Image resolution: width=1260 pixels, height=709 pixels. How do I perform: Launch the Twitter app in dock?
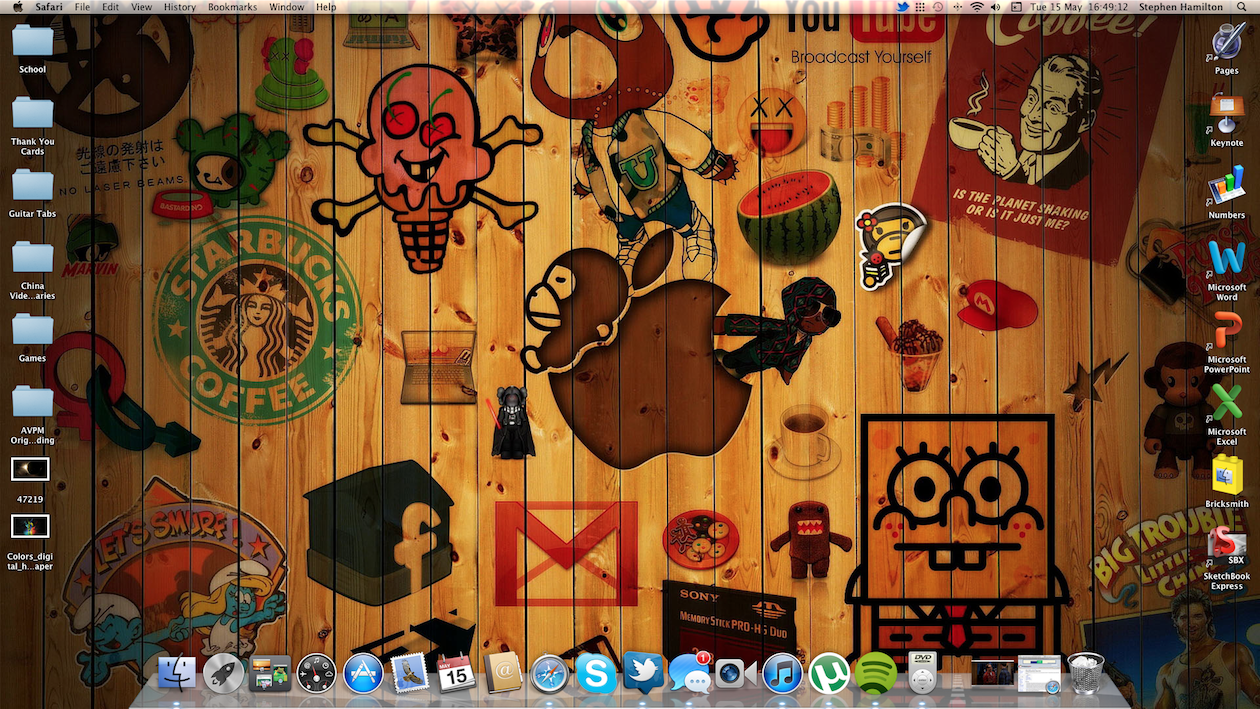[643, 673]
